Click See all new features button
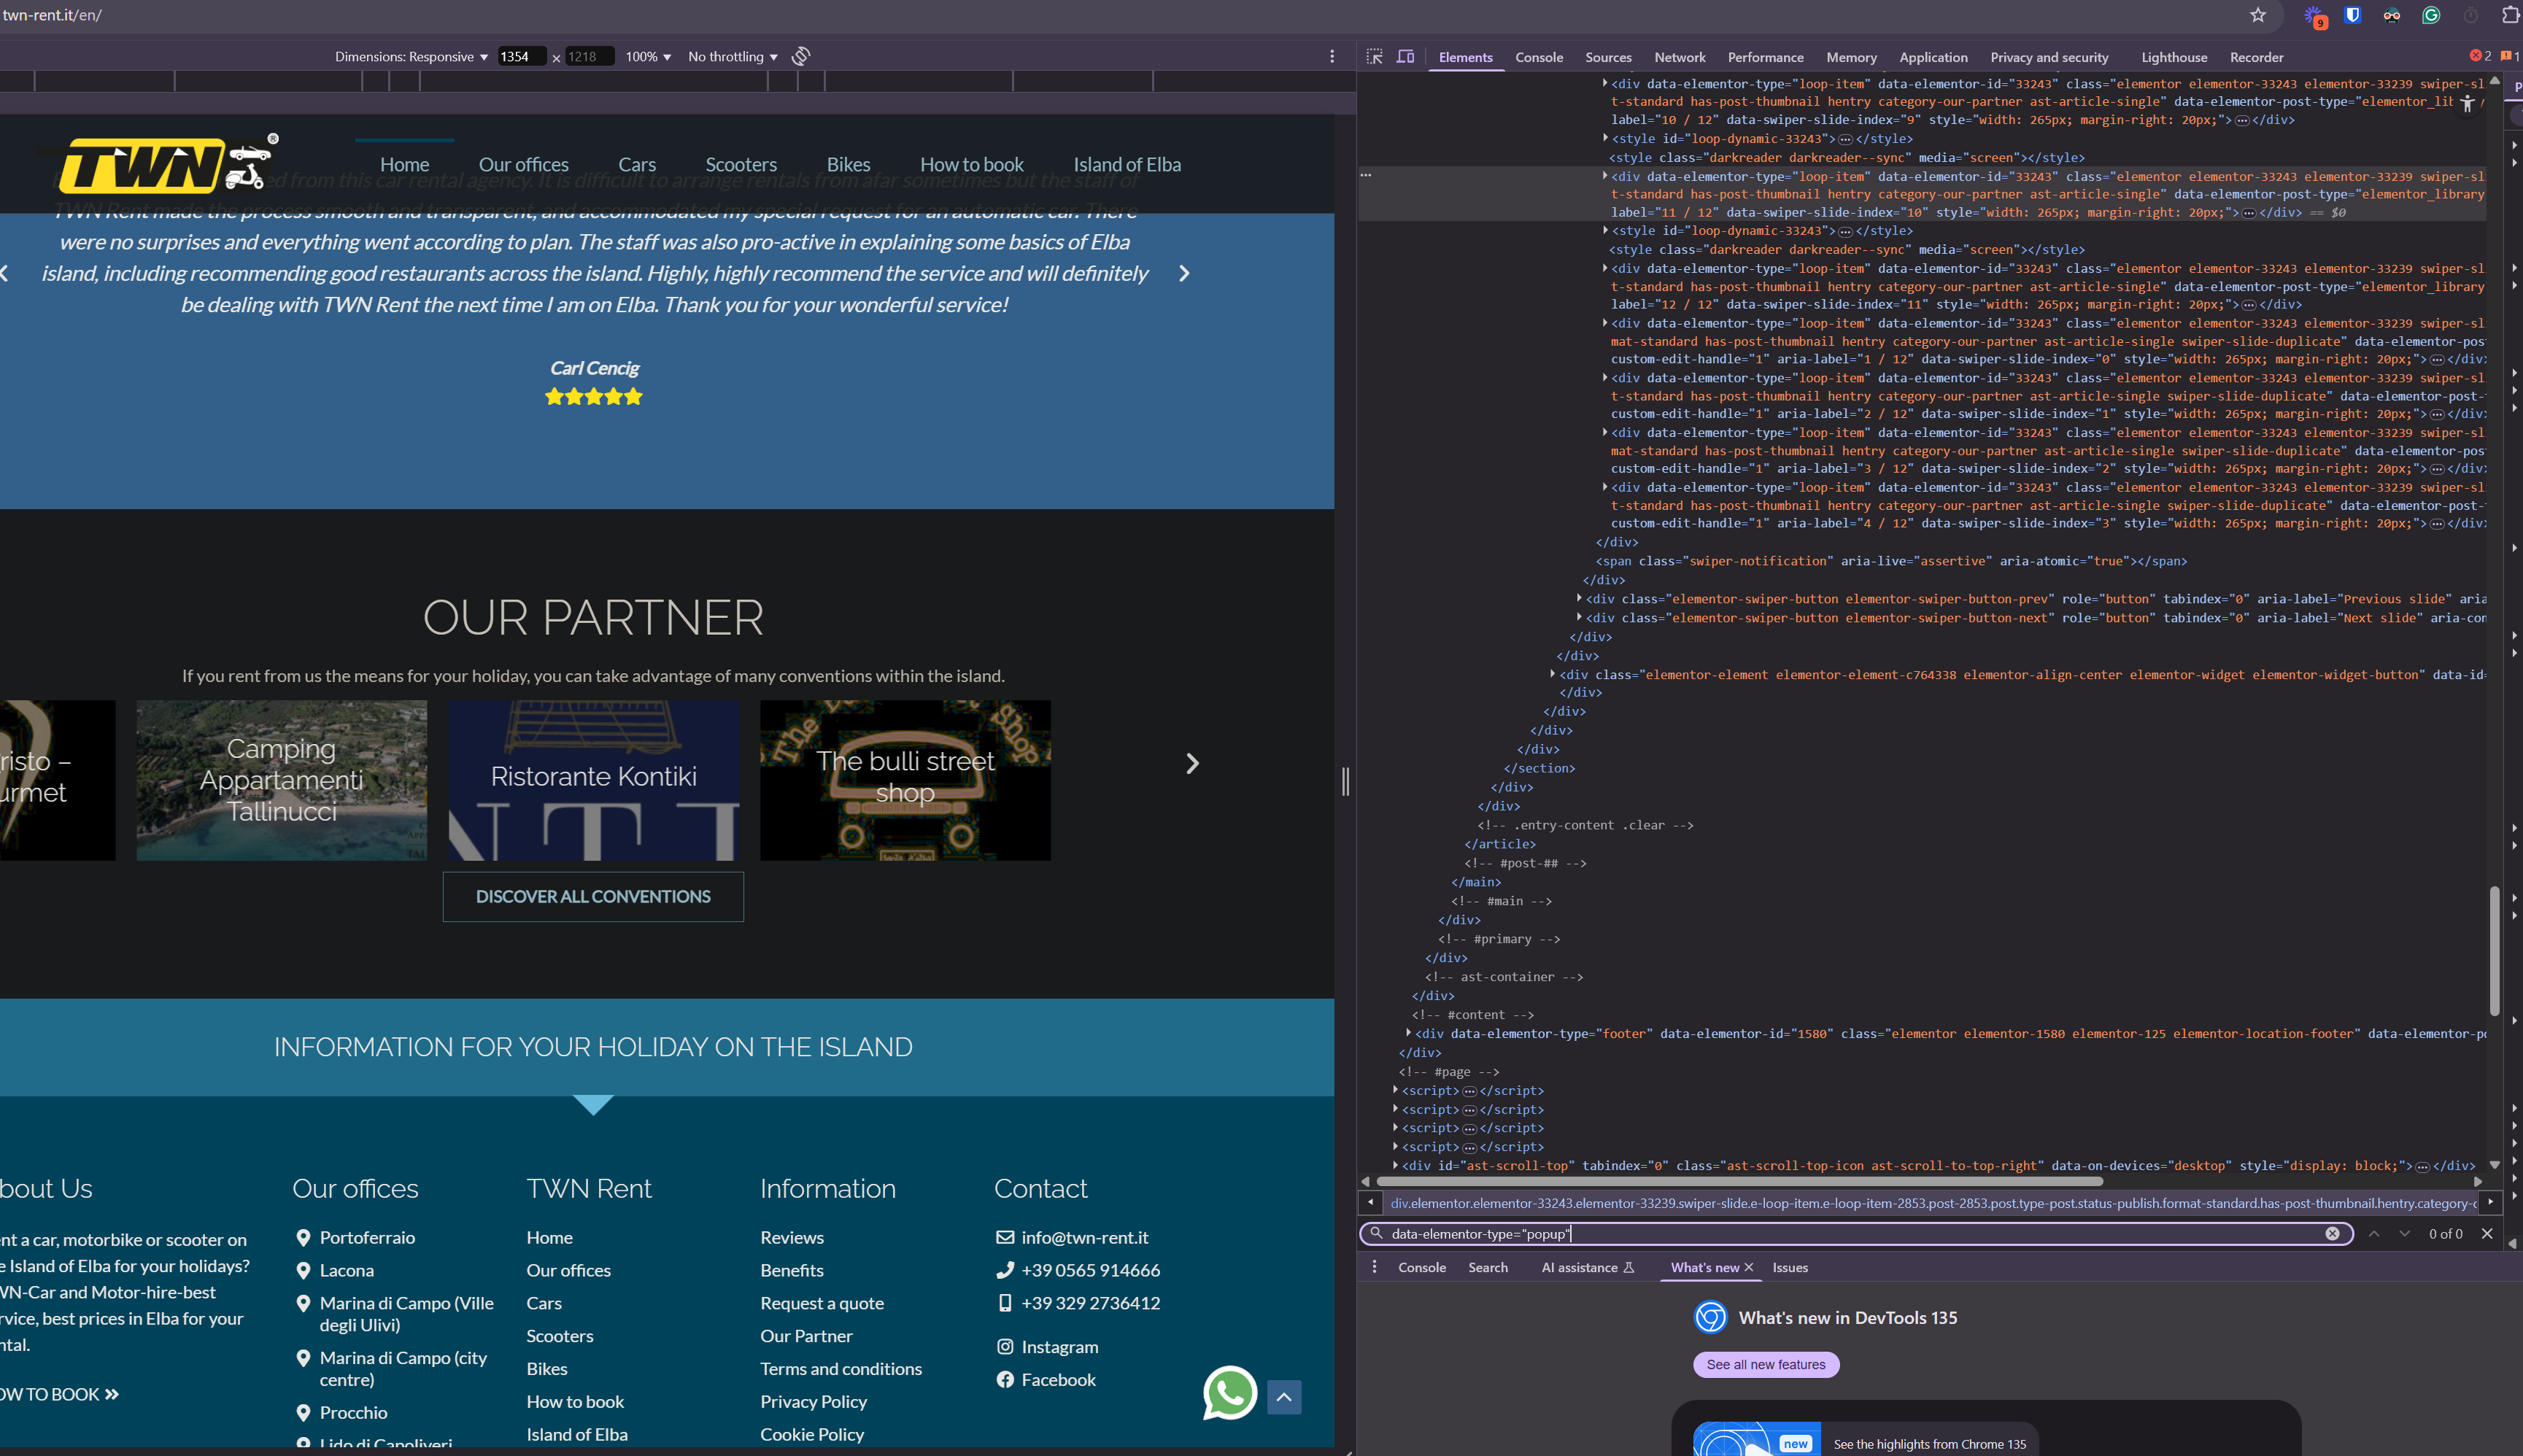 coord(1766,1364)
